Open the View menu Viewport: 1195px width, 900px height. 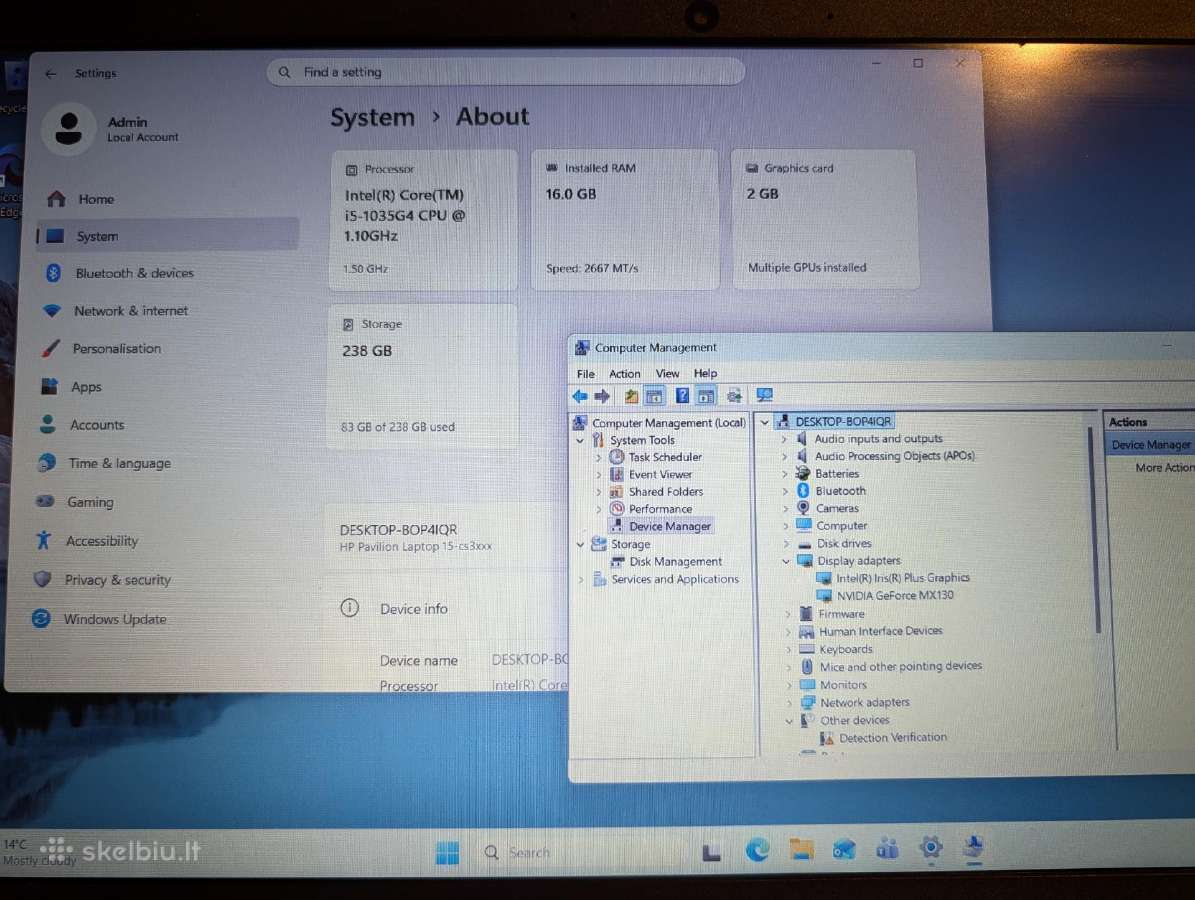tap(667, 373)
